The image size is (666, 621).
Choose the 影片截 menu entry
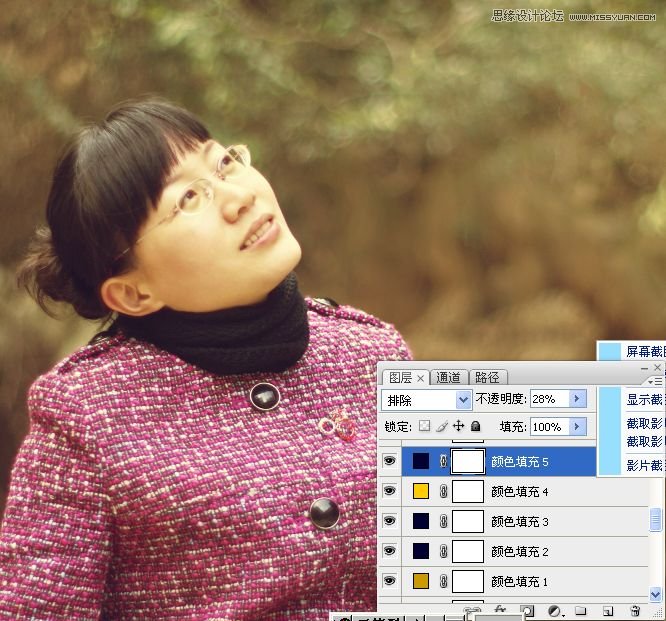pos(645,466)
